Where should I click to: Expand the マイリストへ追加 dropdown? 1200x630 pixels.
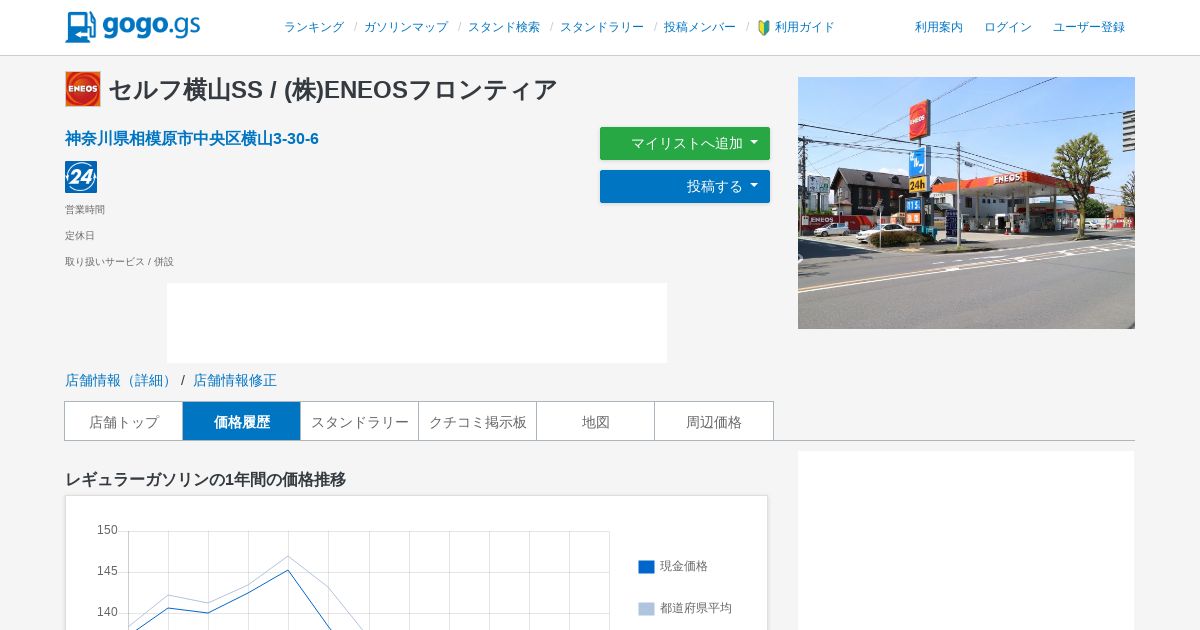click(685, 143)
